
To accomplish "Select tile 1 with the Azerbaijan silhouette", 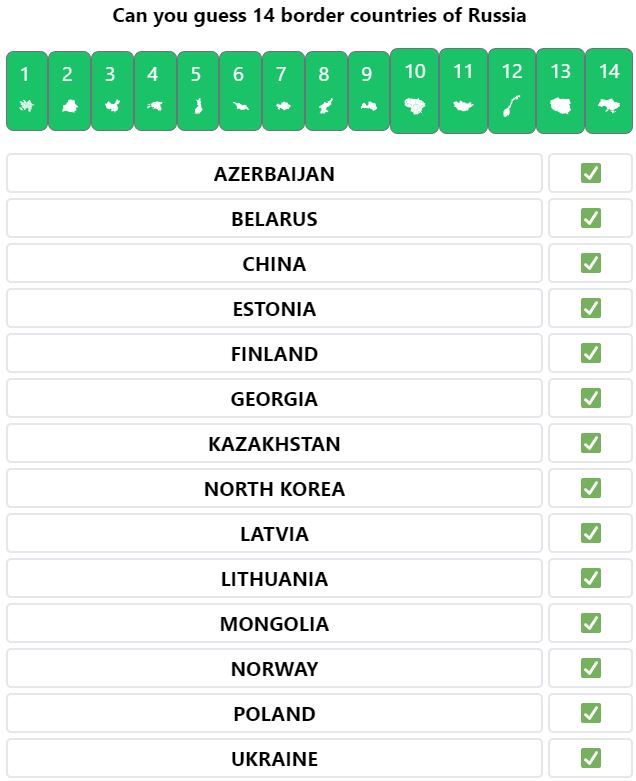I will coord(26,91).
